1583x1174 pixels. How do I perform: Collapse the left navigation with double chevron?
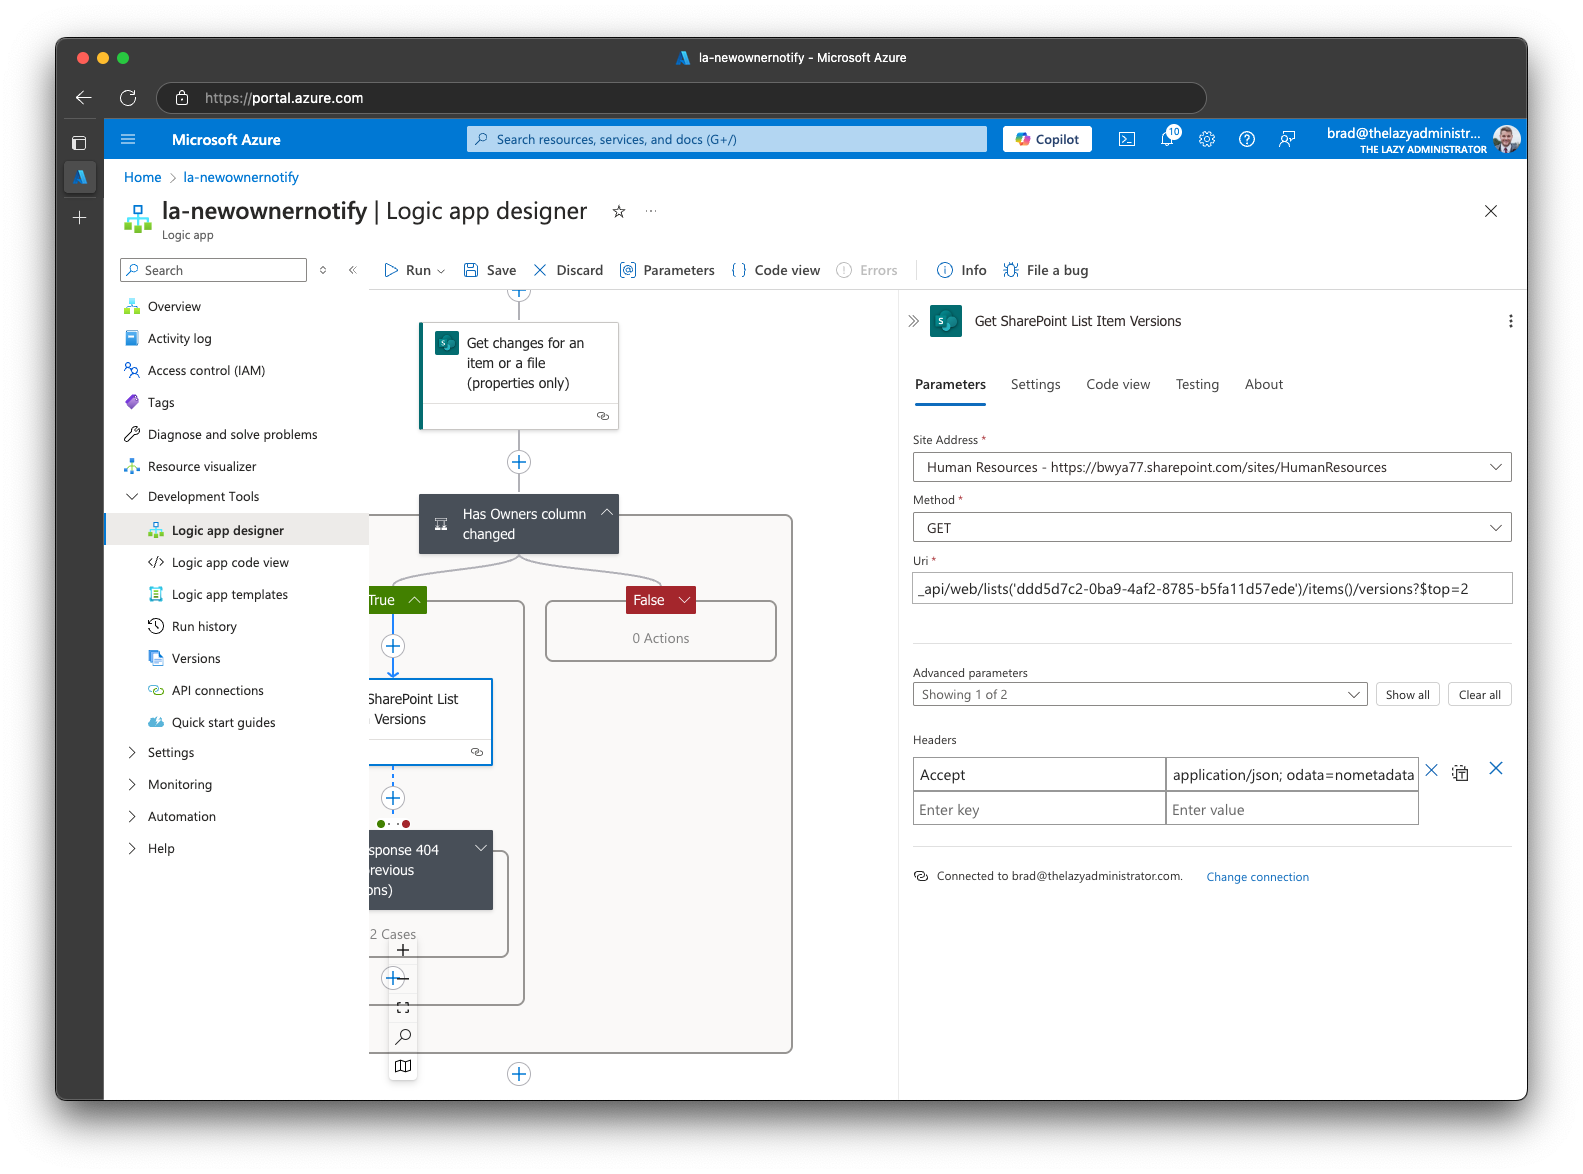click(352, 270)
